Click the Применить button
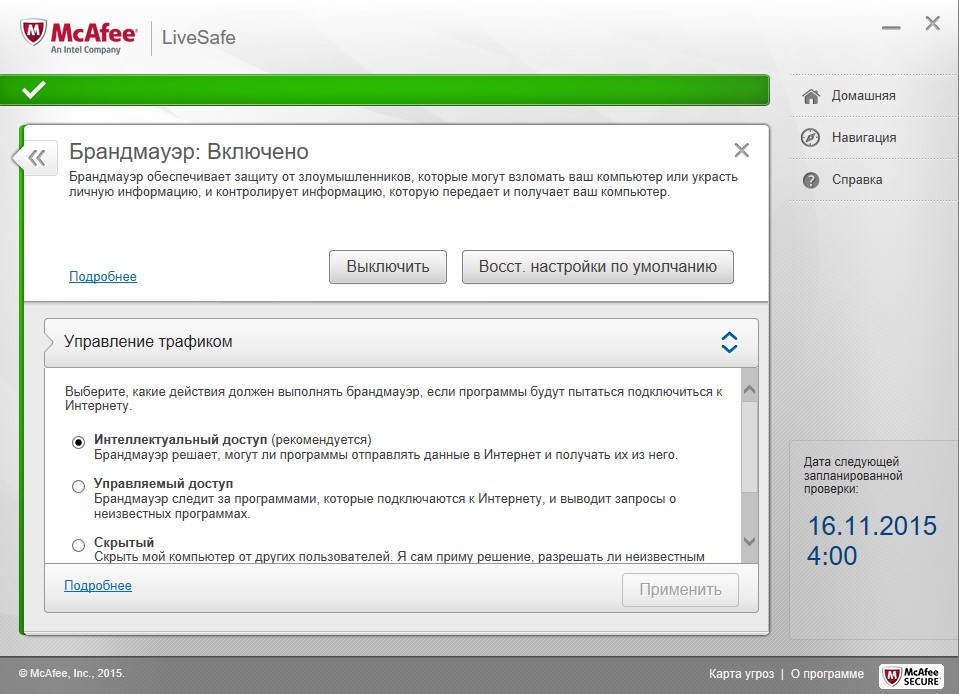 click(680, 589)
